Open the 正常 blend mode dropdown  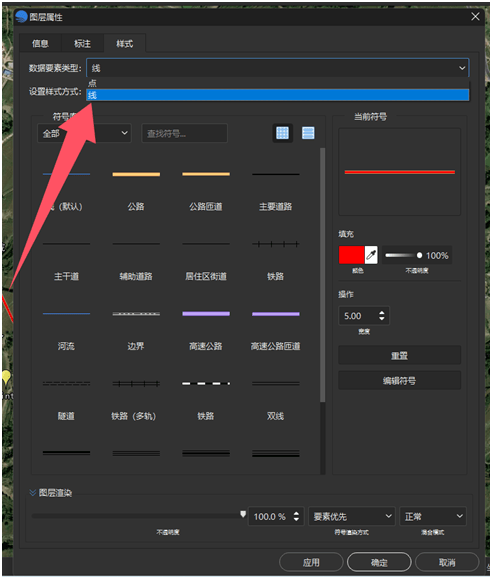coord(433,516)
